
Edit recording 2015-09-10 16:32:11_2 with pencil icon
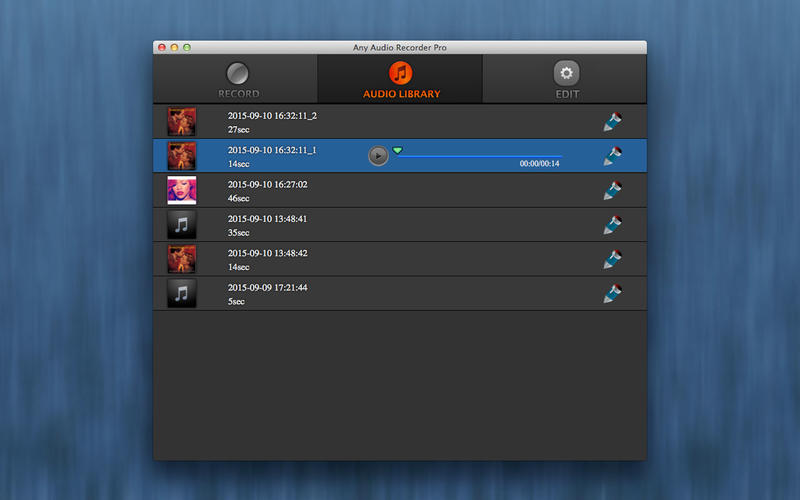point(612,121)
